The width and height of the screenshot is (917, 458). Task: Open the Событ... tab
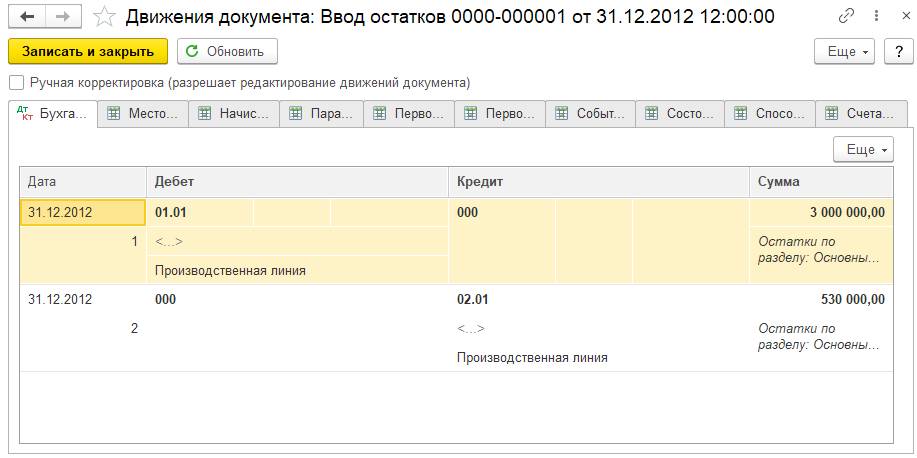point(591,114)
